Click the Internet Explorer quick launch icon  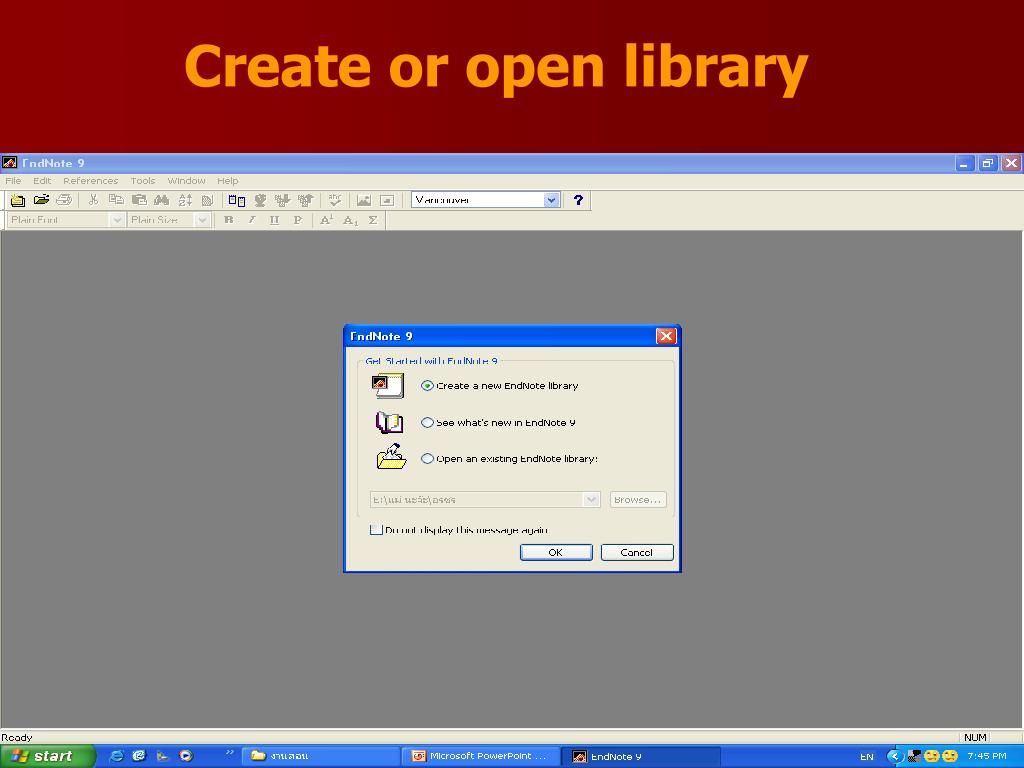[x=116, y=756]
